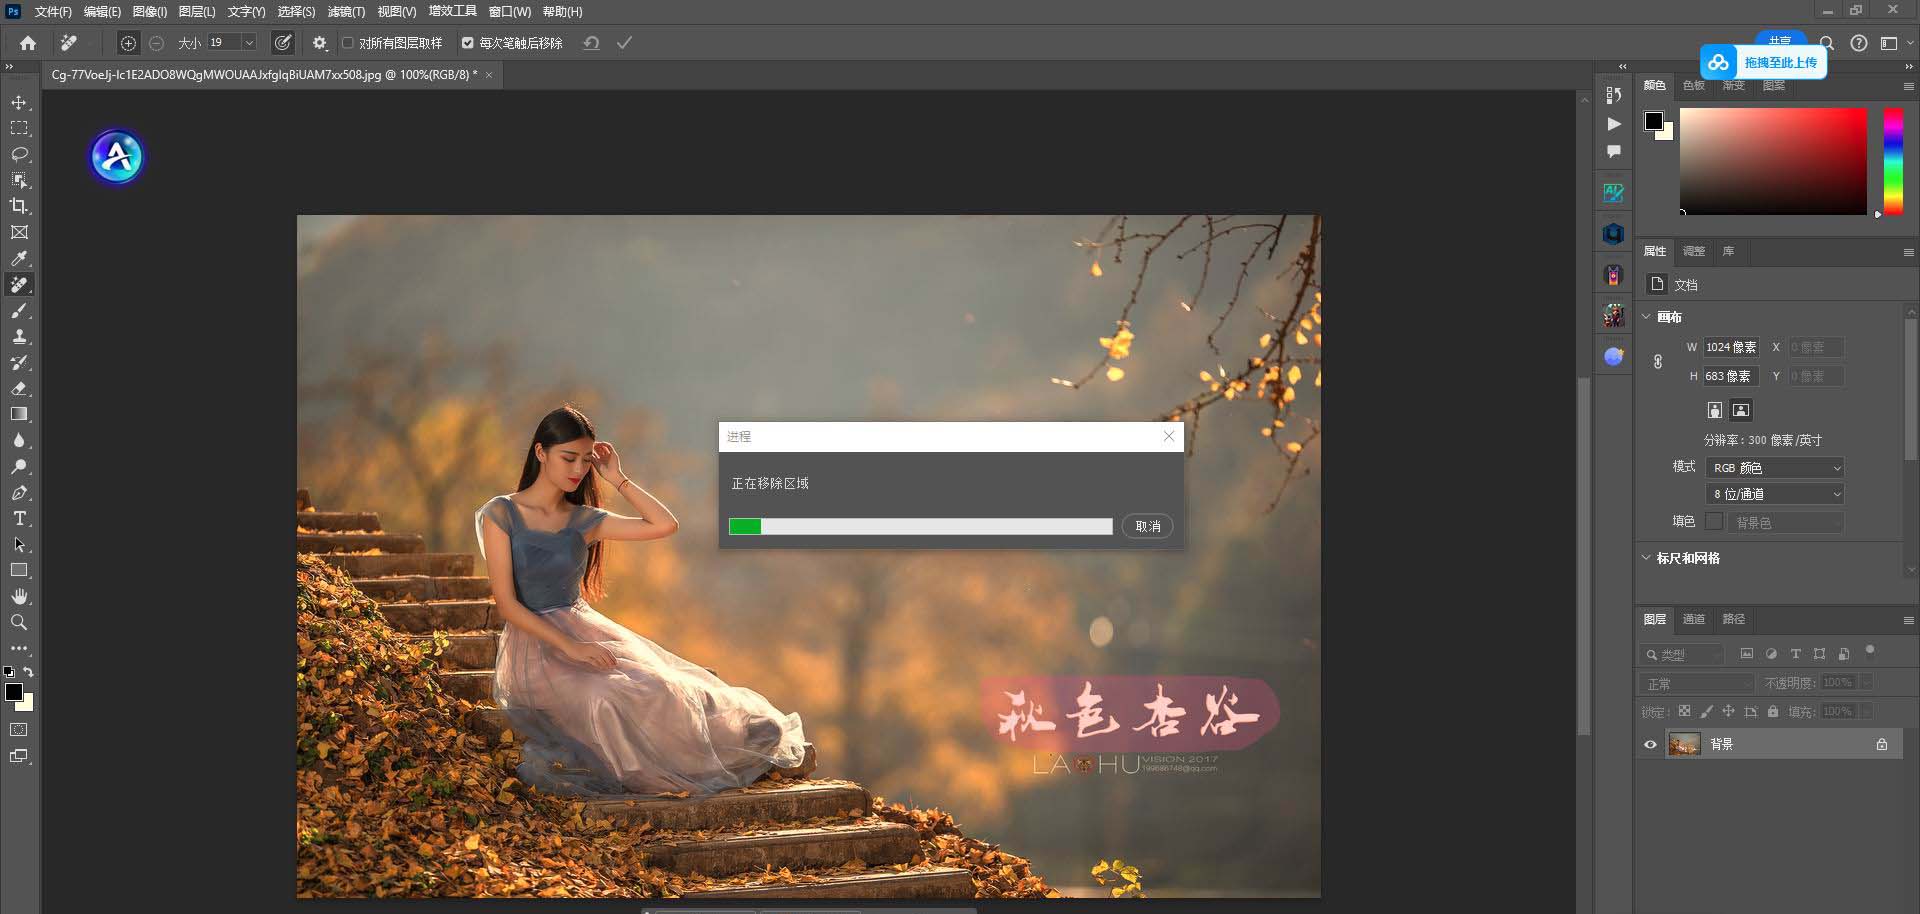
Task: Click the 拖拽至此上传 upload button
Action: [x=1764, y=62]
